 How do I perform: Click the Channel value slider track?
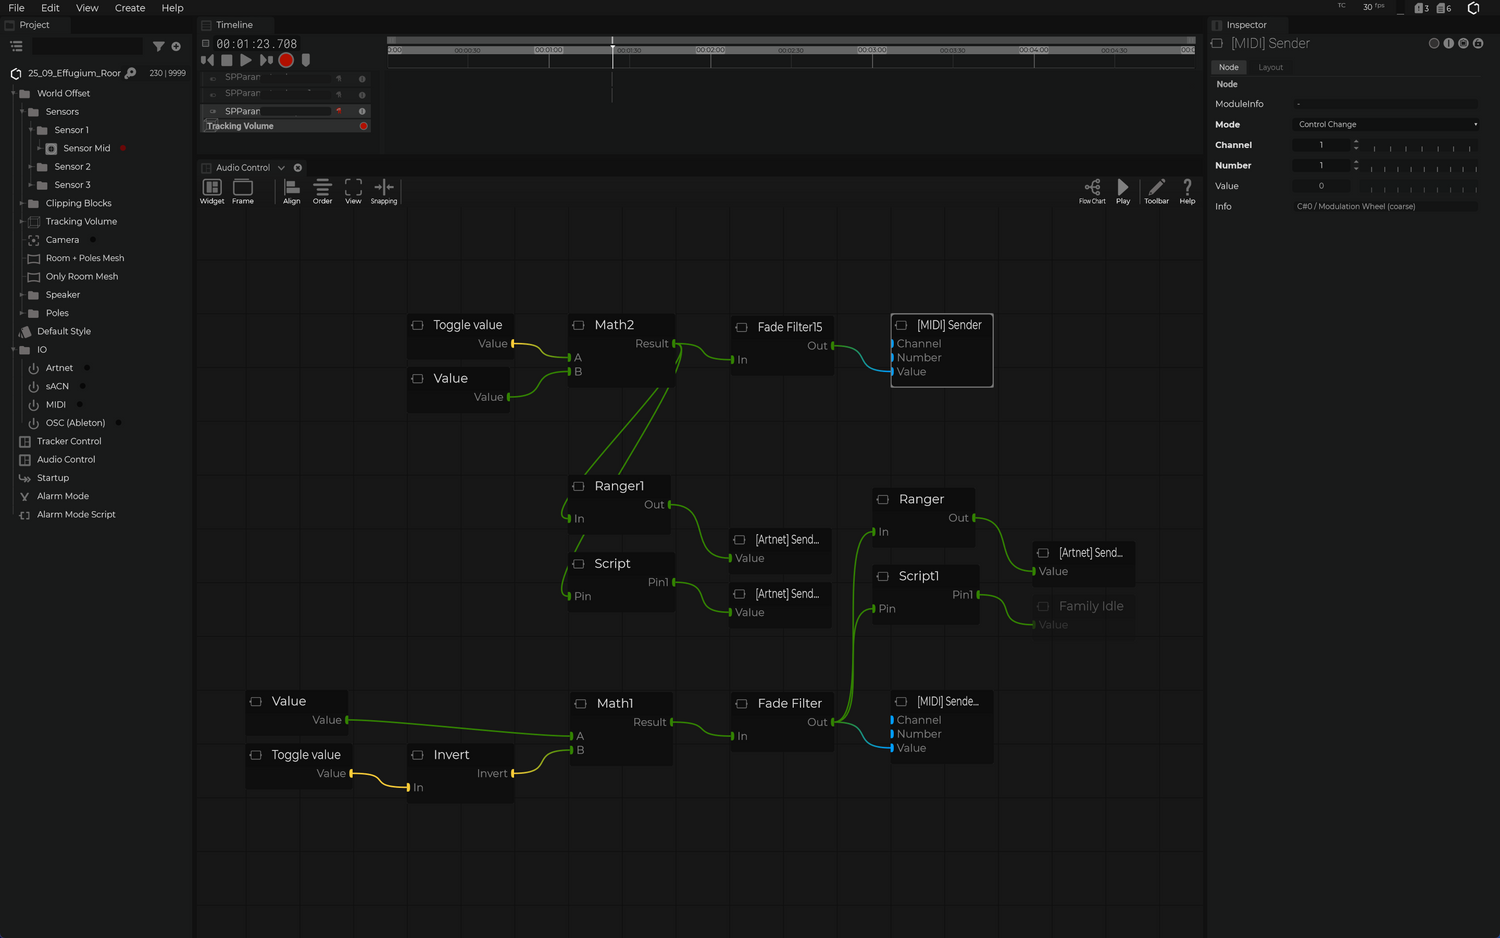1420,146
